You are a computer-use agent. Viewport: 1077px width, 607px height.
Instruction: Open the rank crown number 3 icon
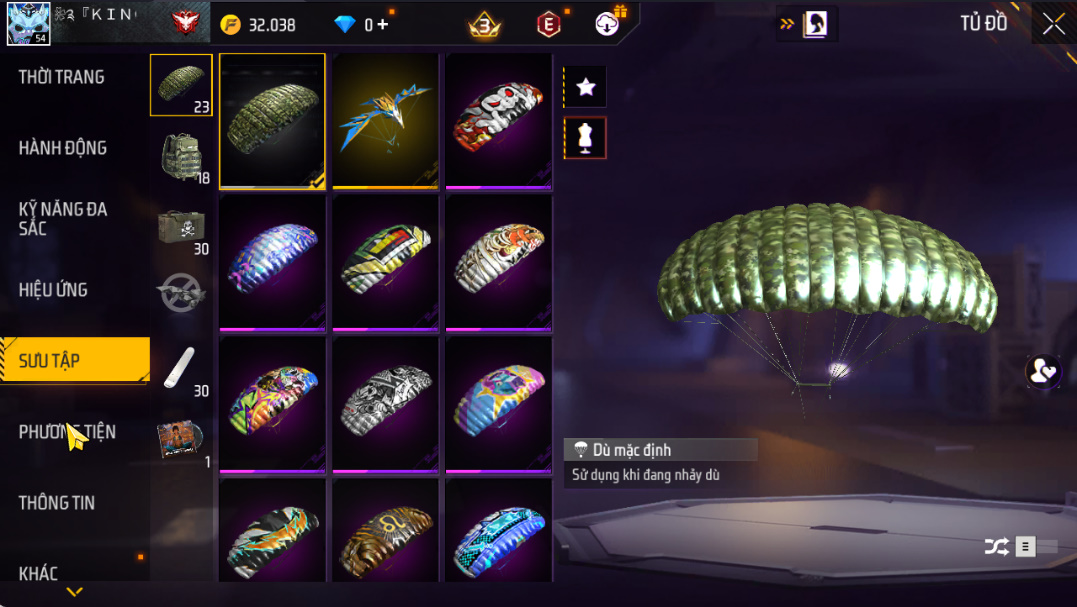(x=485, y=25)
